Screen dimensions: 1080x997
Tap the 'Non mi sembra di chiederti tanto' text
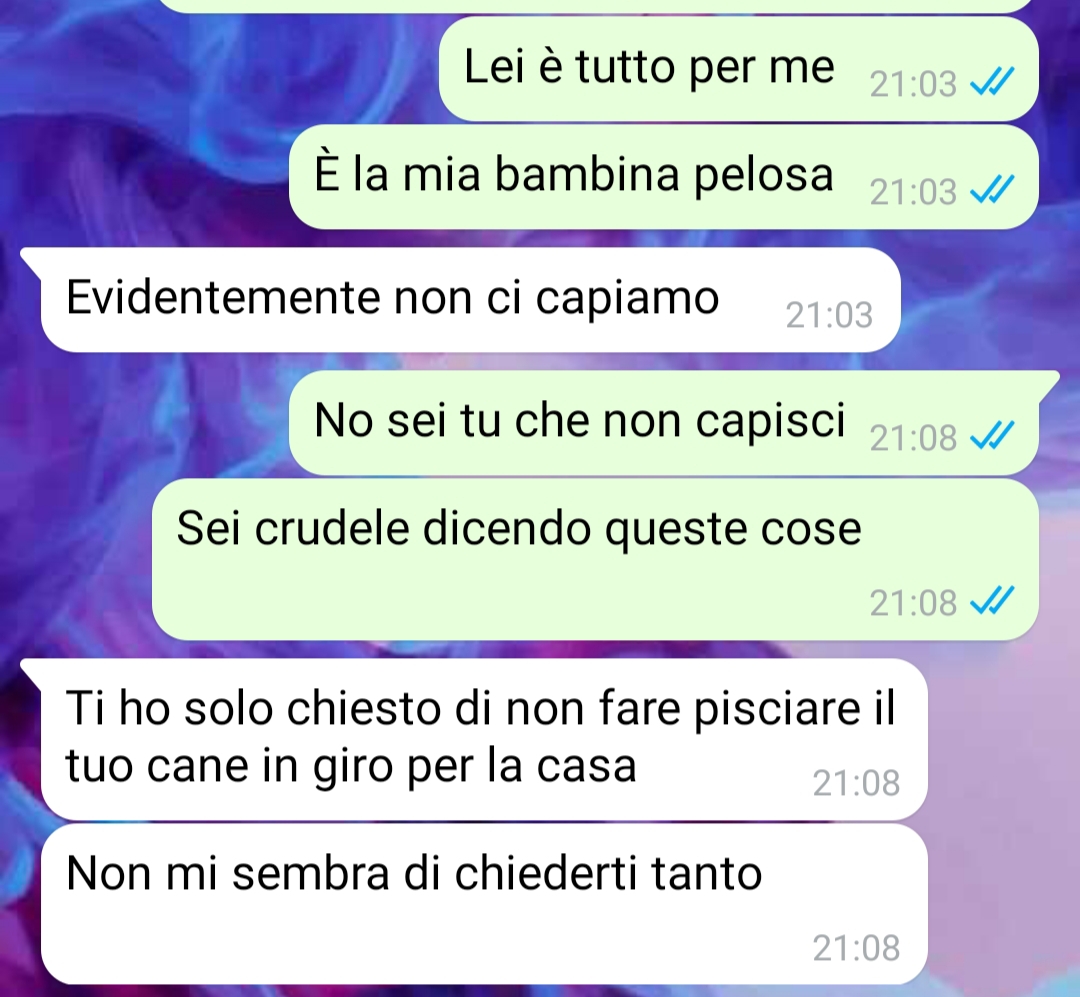tap(414, 873)
